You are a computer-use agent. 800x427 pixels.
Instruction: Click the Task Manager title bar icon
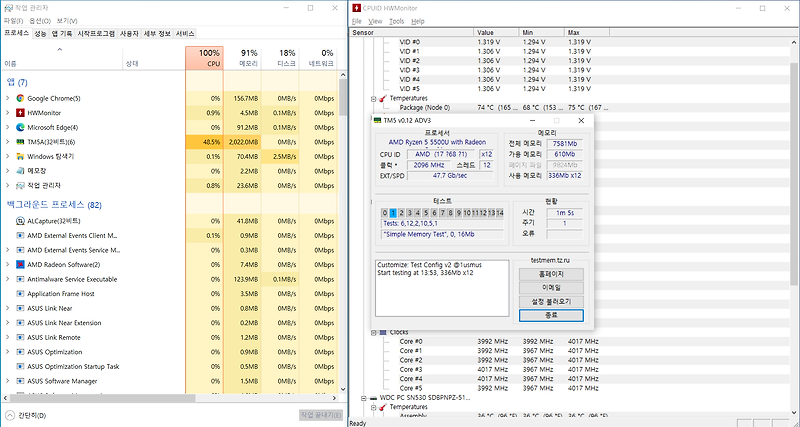pyautogui.click(x=8, y=8)
